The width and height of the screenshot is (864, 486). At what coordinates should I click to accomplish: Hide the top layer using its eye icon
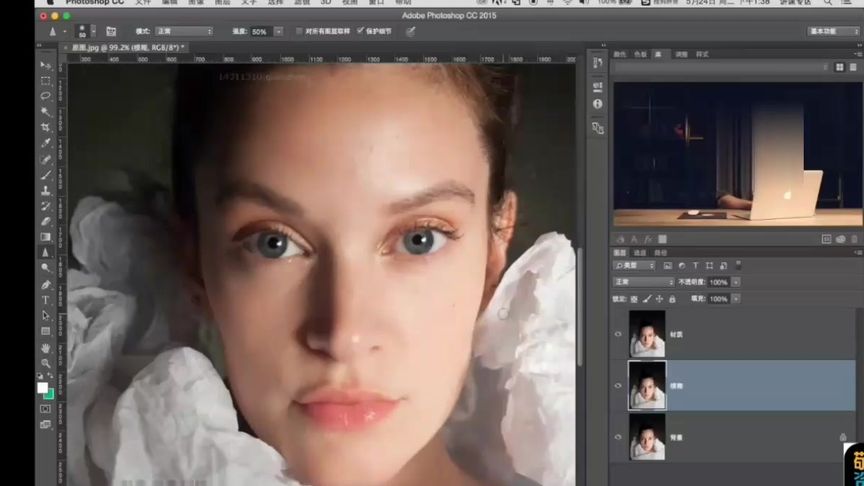(x=618, y=334)
